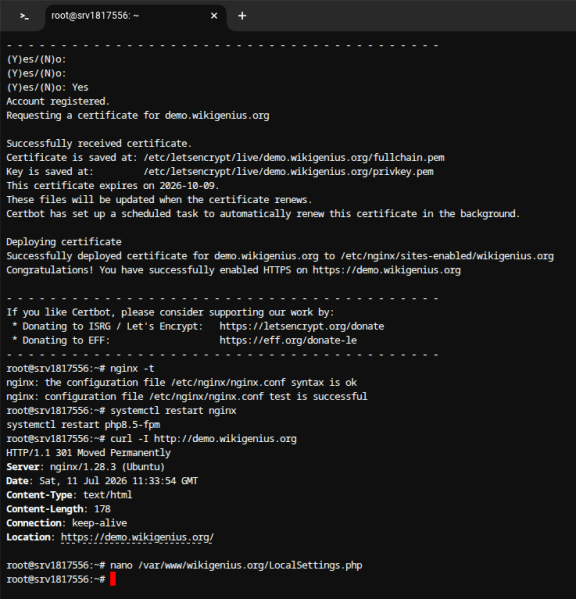Open a new terminal tab with plus
The height and width of the screenshot is (599, 576).
coord(242,16)
